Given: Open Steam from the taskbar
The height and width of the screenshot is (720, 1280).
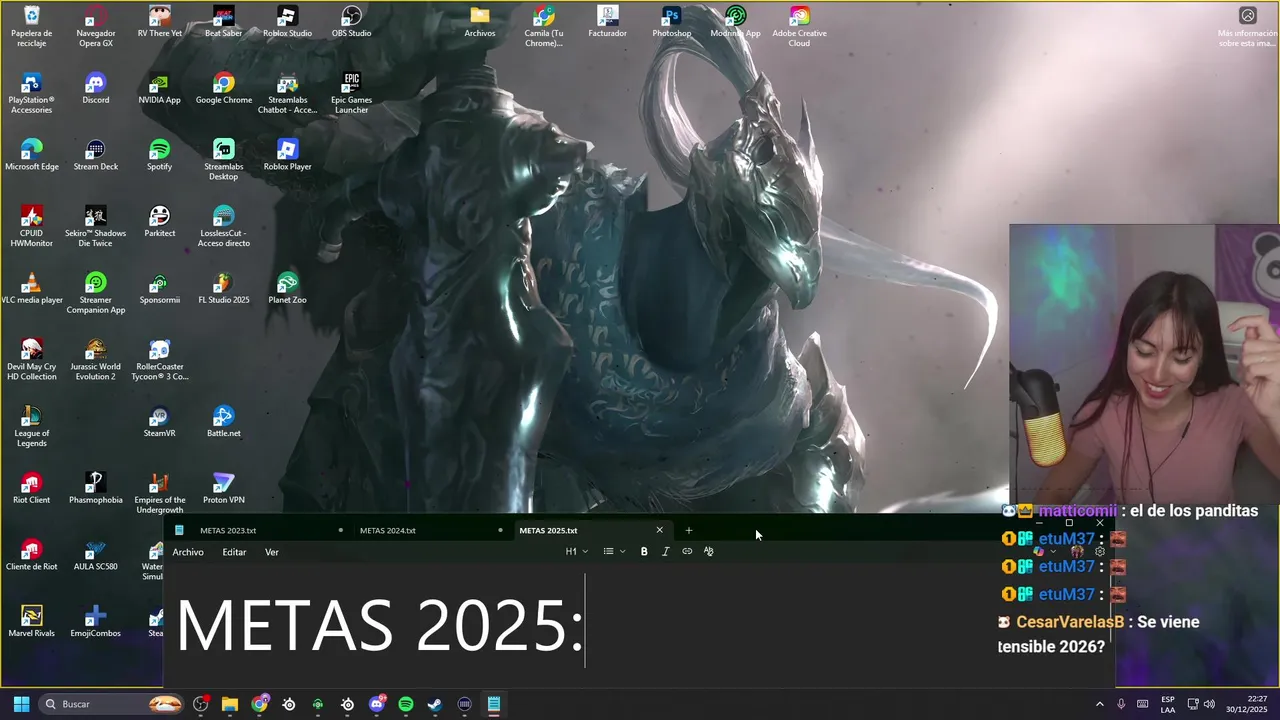Looking at the screenshot, I should 435,704.
